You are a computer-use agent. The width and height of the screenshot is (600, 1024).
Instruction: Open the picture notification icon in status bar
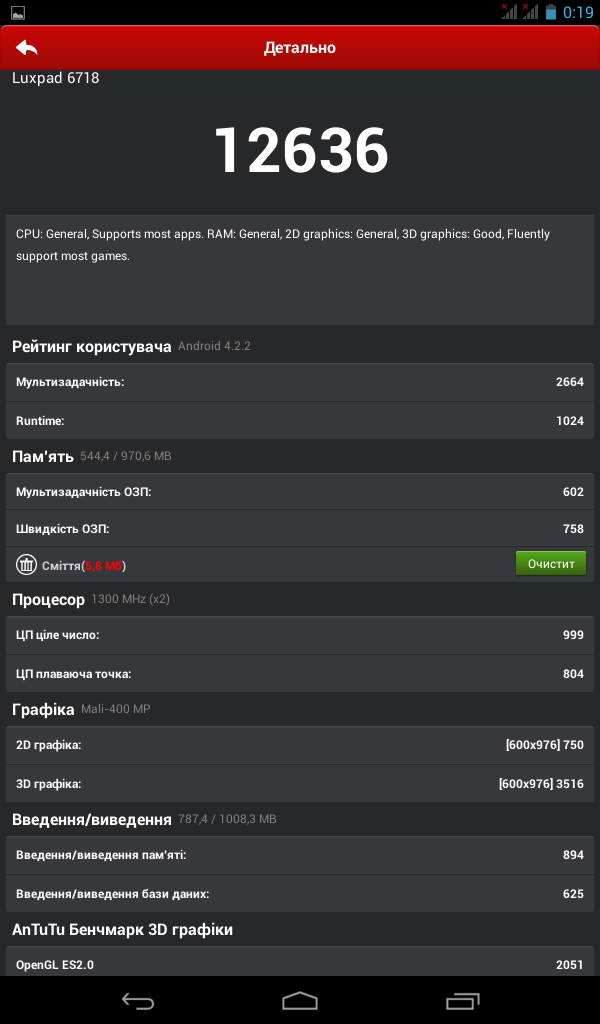pyautogui.click(x=18, y=12)
